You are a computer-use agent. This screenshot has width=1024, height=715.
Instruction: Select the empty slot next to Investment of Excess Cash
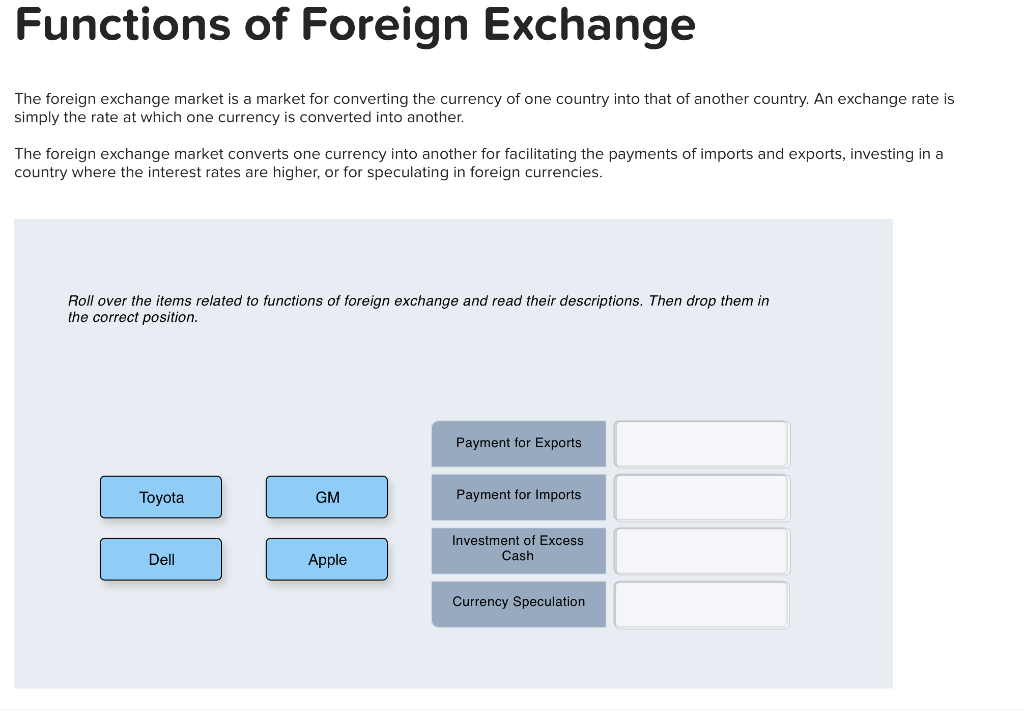pos(701,550)
